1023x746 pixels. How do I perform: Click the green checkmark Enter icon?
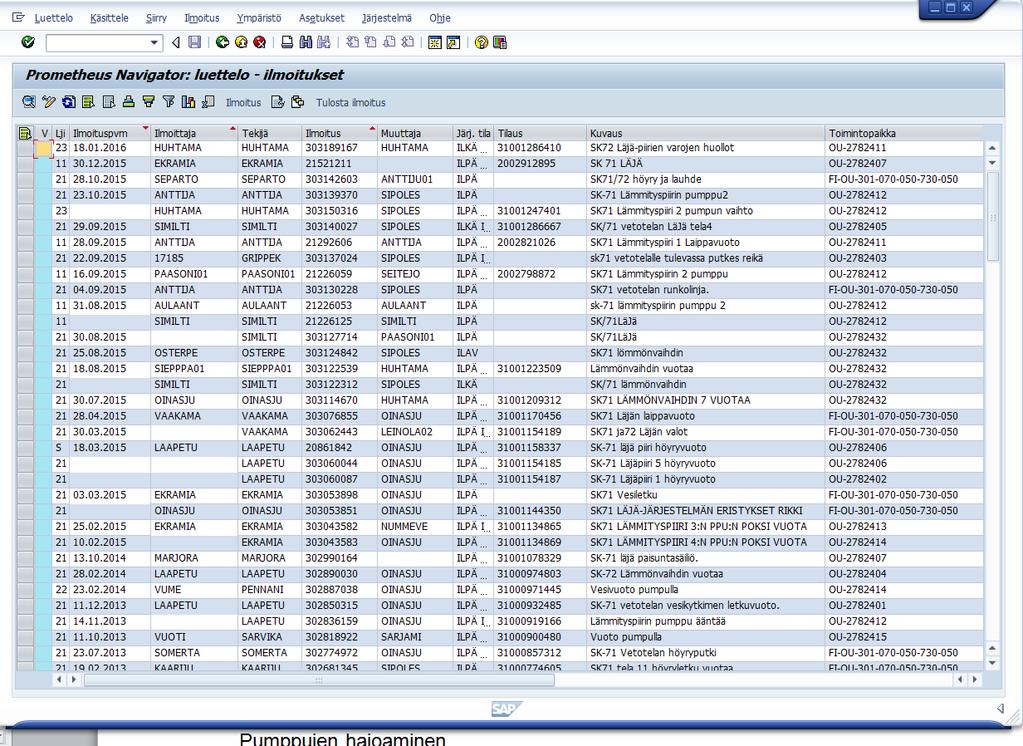coord(28,42)
